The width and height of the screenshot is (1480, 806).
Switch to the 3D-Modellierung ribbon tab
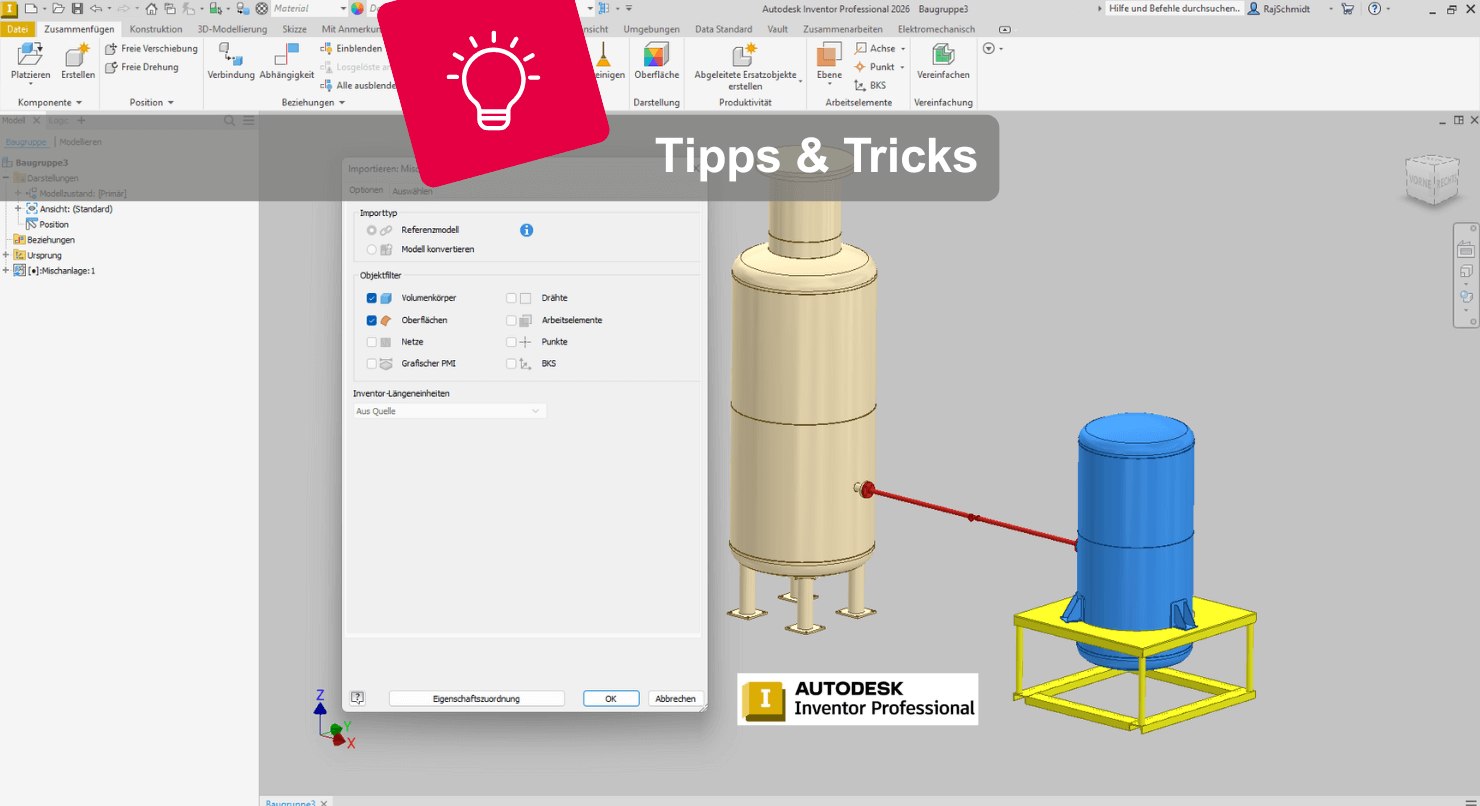point(232,29)
